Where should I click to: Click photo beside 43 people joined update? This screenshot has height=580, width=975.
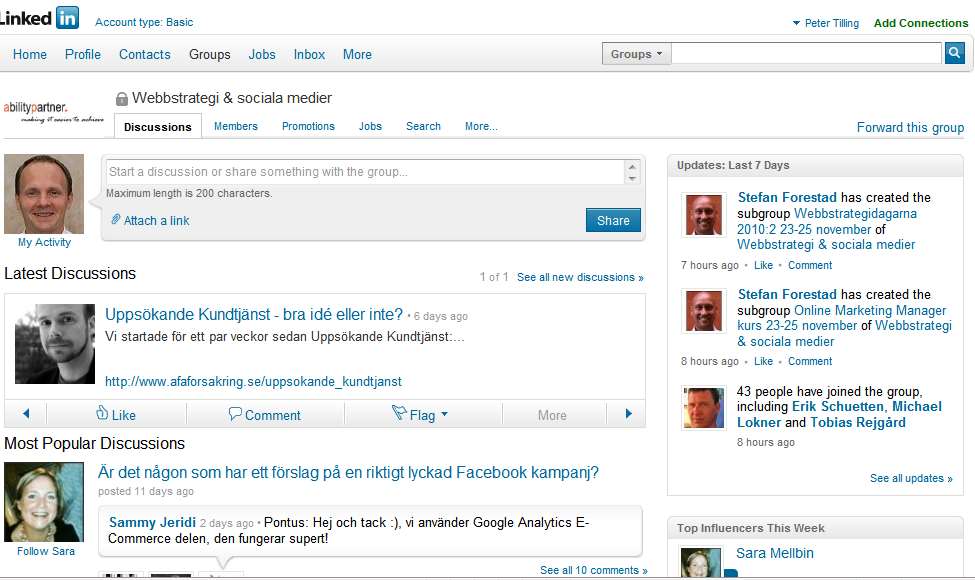[703, 408]
